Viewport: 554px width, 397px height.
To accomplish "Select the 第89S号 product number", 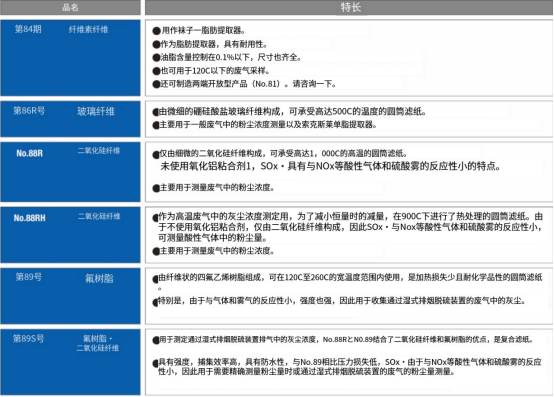I will coord(29,338).
